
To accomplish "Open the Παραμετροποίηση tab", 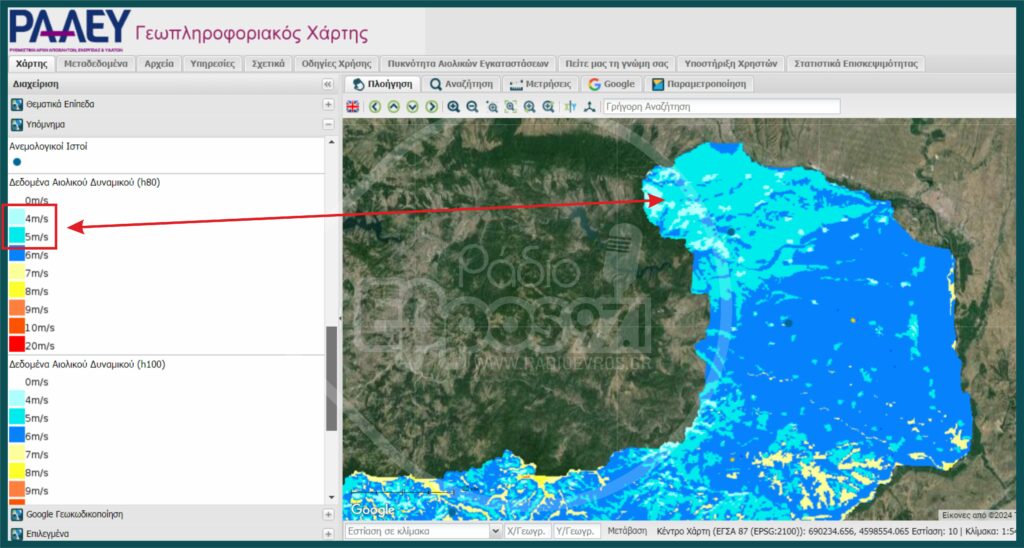I will tap(698, 85).
